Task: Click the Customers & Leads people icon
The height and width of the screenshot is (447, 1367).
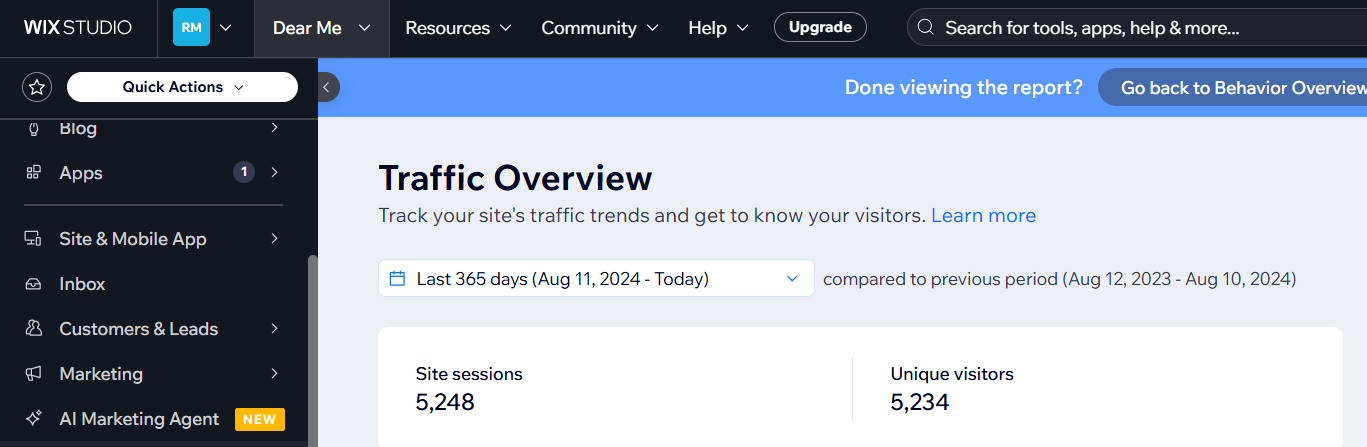Action: [x=34, y=329]
